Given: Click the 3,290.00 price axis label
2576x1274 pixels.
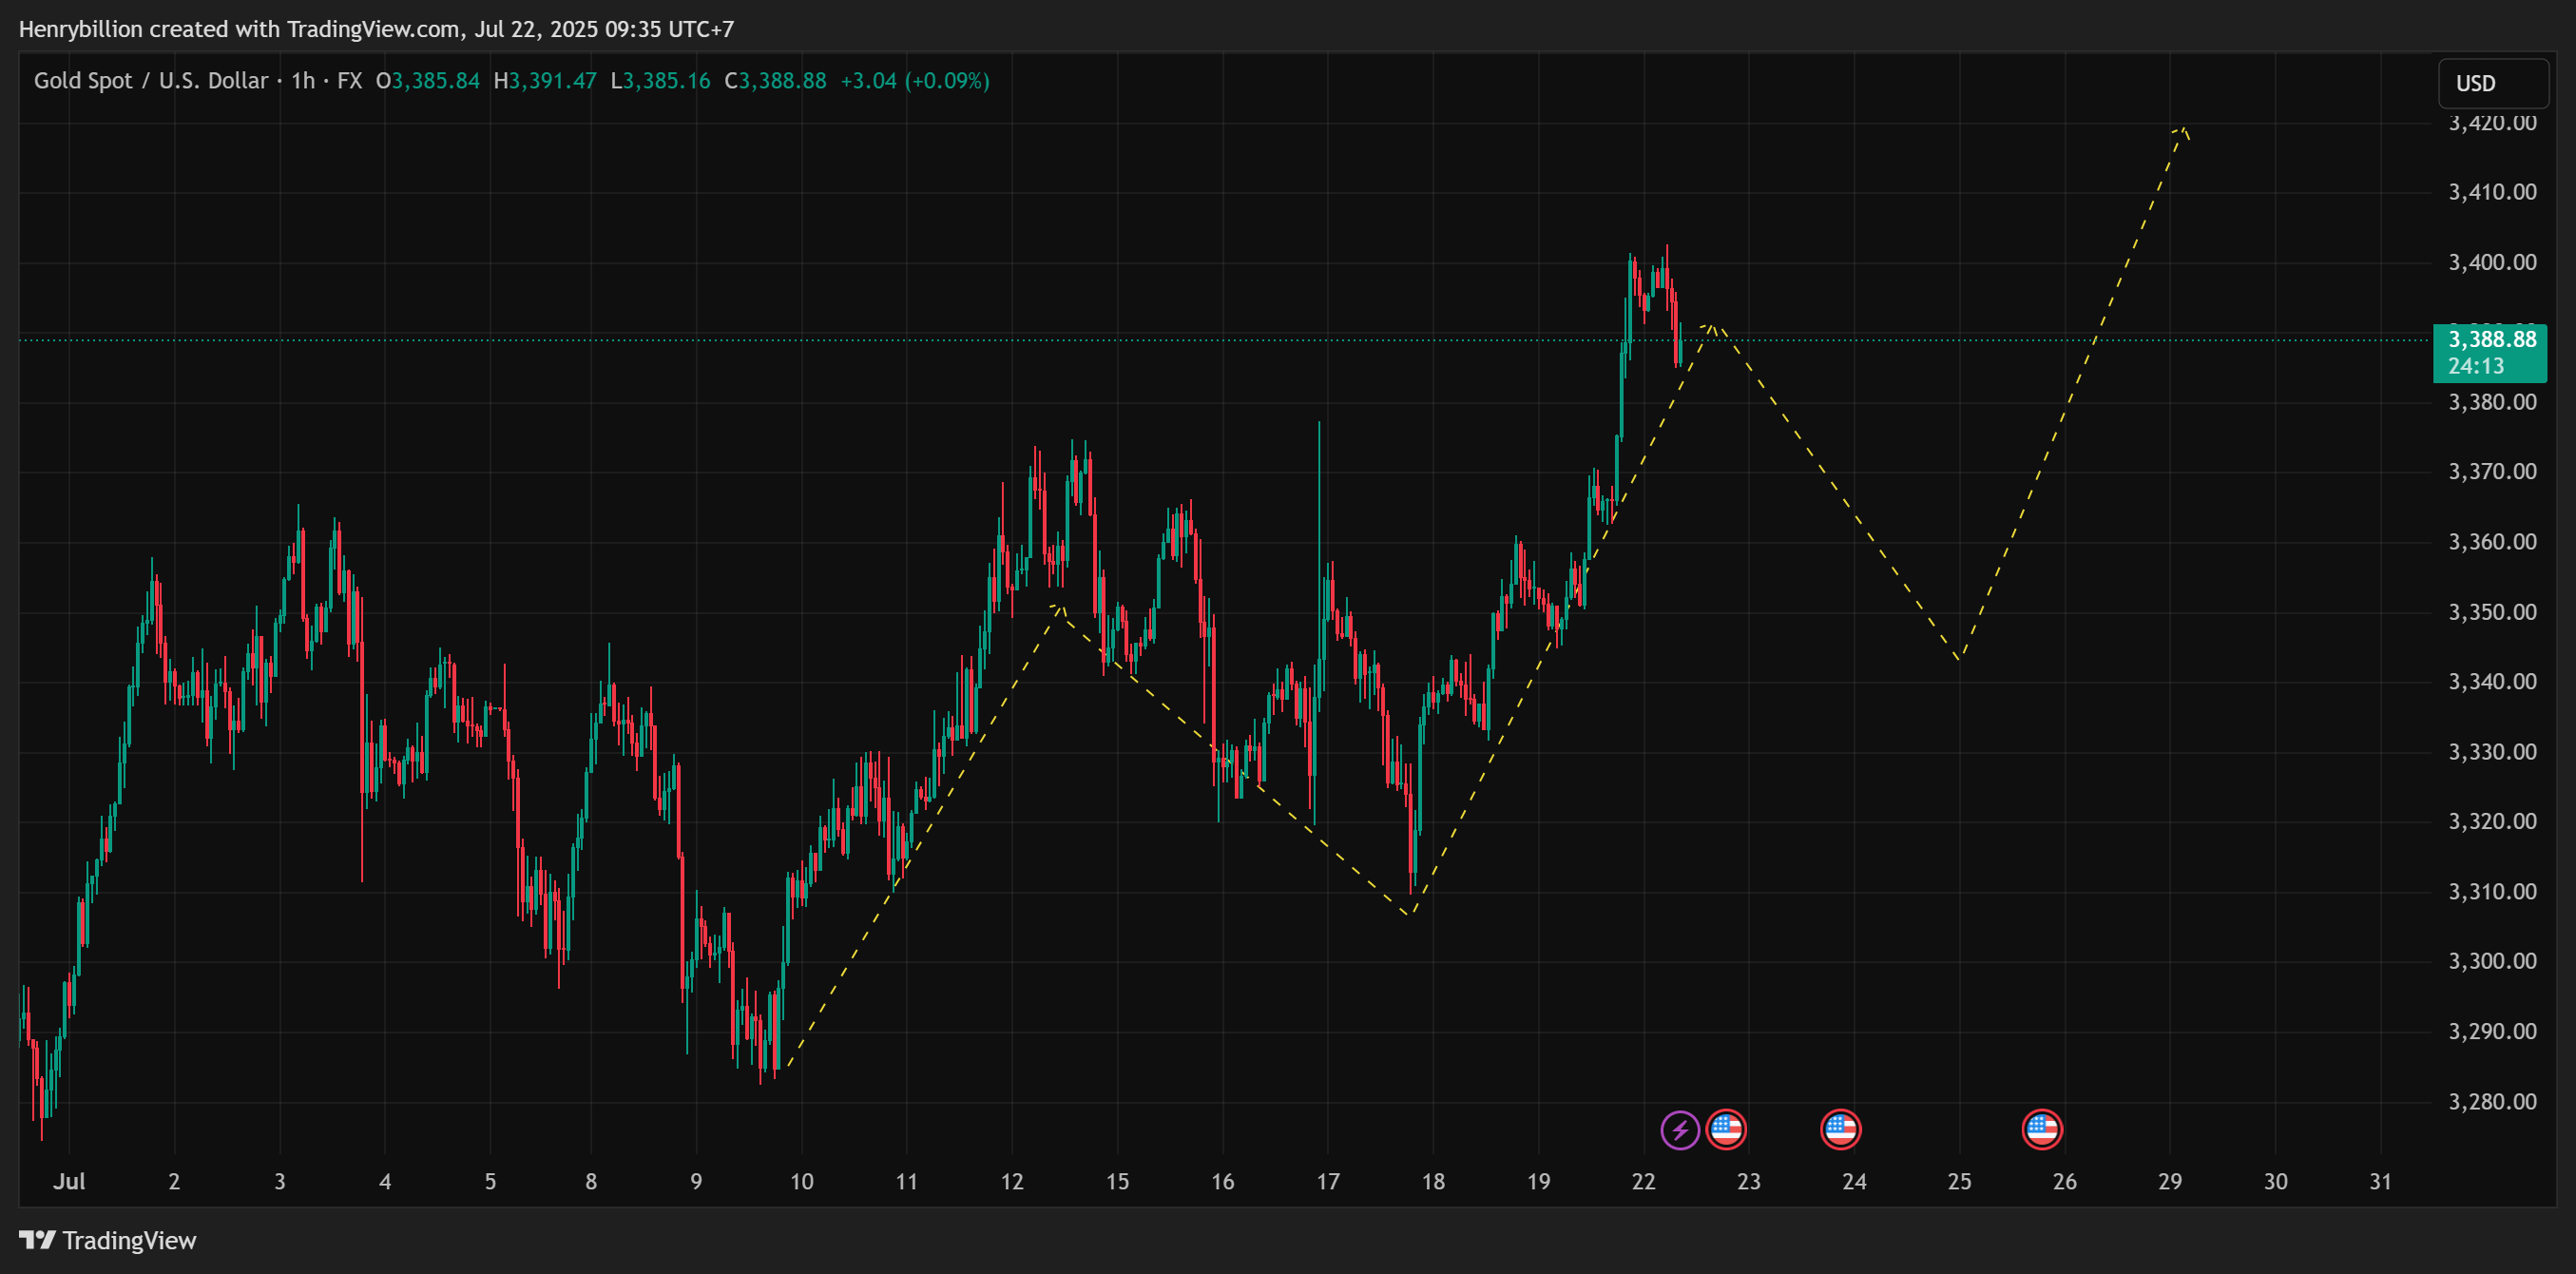Looking at the screenshot, I should point(2492,1031).
